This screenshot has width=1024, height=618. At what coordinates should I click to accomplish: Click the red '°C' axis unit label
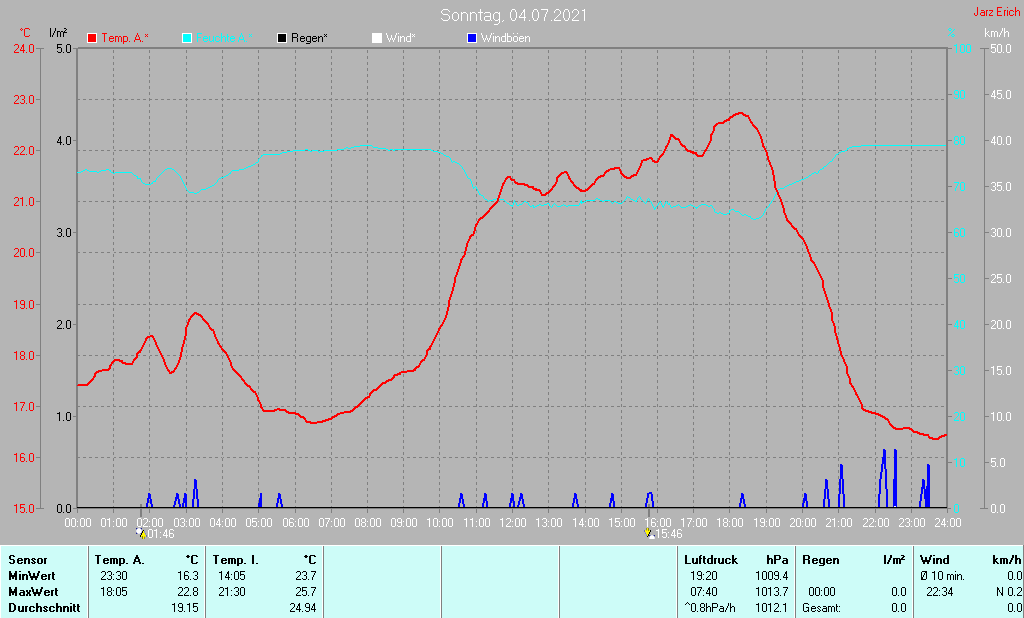25,33
